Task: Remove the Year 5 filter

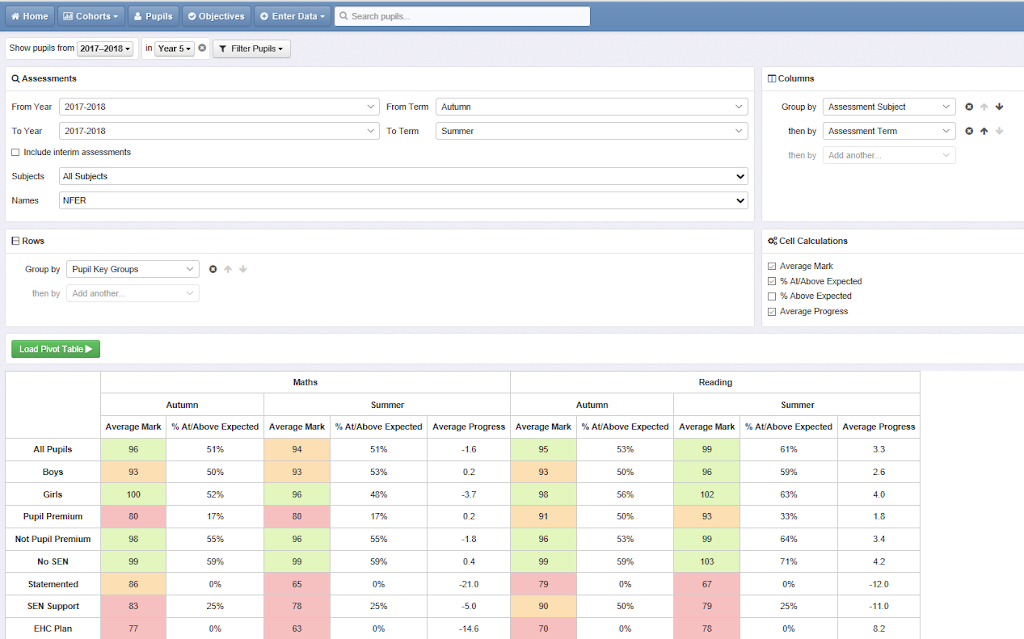Action: (202, 48)
